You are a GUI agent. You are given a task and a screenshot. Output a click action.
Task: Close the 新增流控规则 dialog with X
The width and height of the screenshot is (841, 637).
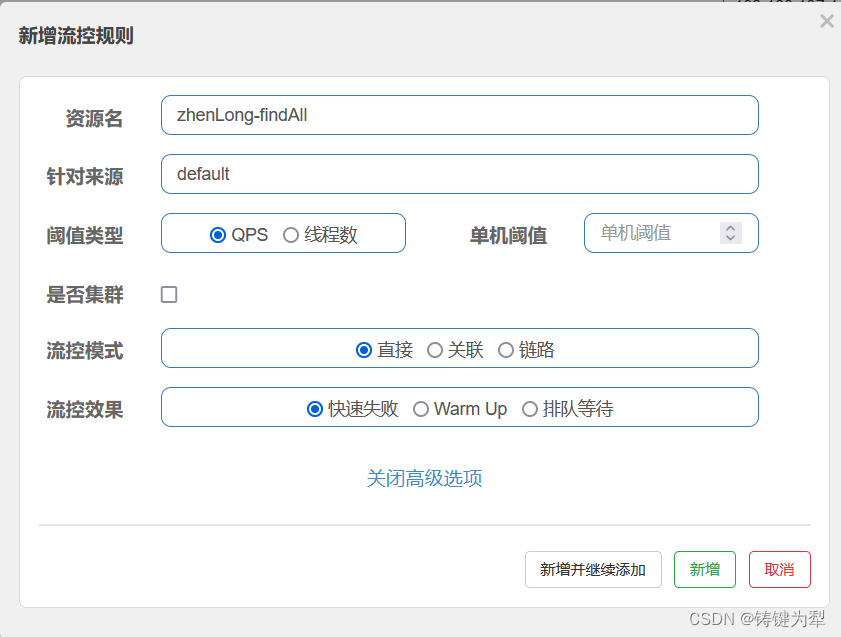(x=826, y=21)
